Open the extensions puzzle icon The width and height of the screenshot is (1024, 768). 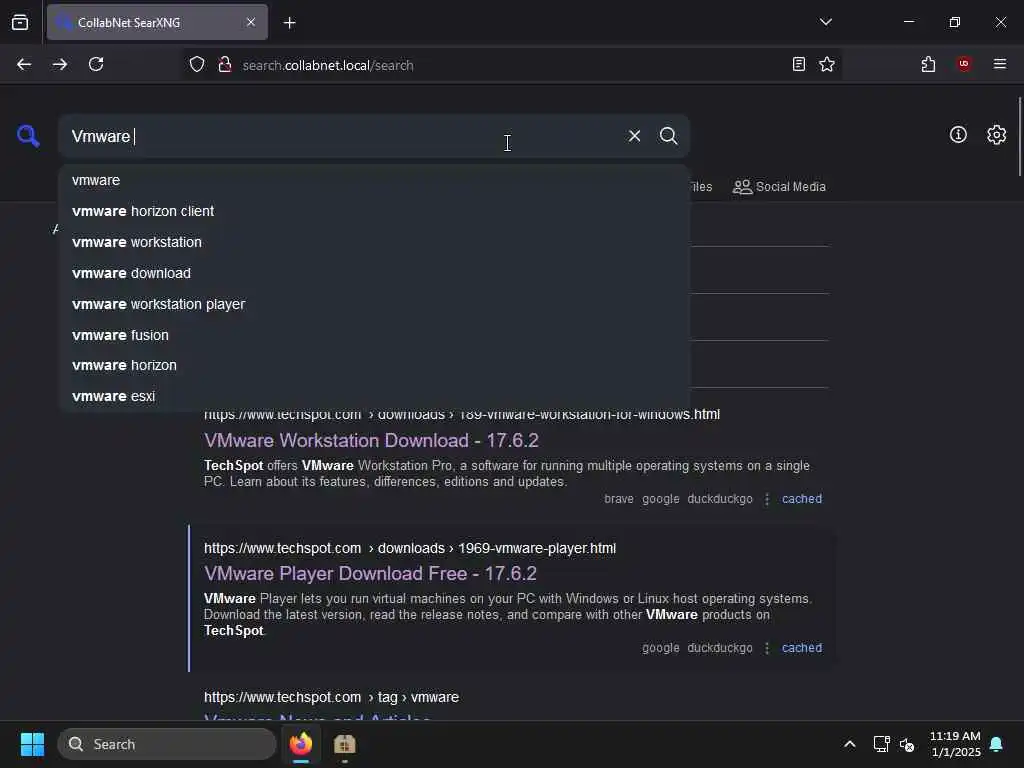[928, 64]
